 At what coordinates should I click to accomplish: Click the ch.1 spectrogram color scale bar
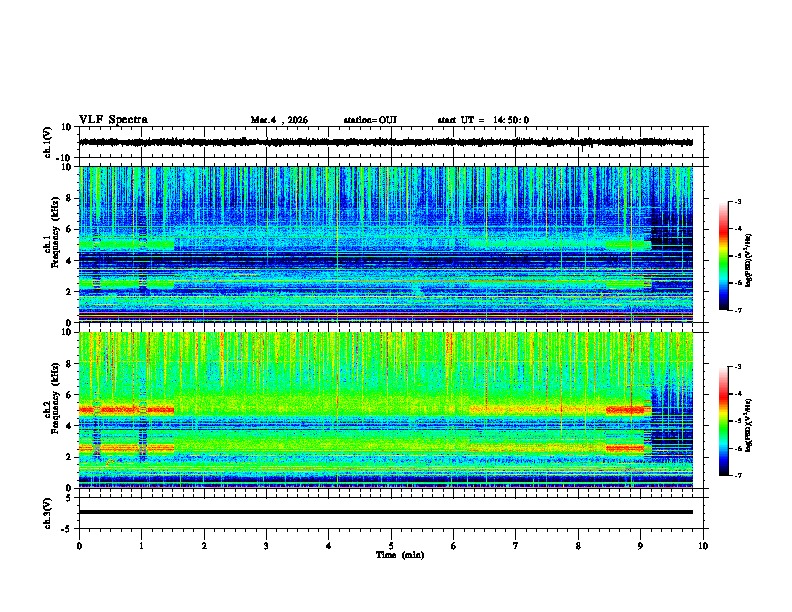tap(724, 256)
